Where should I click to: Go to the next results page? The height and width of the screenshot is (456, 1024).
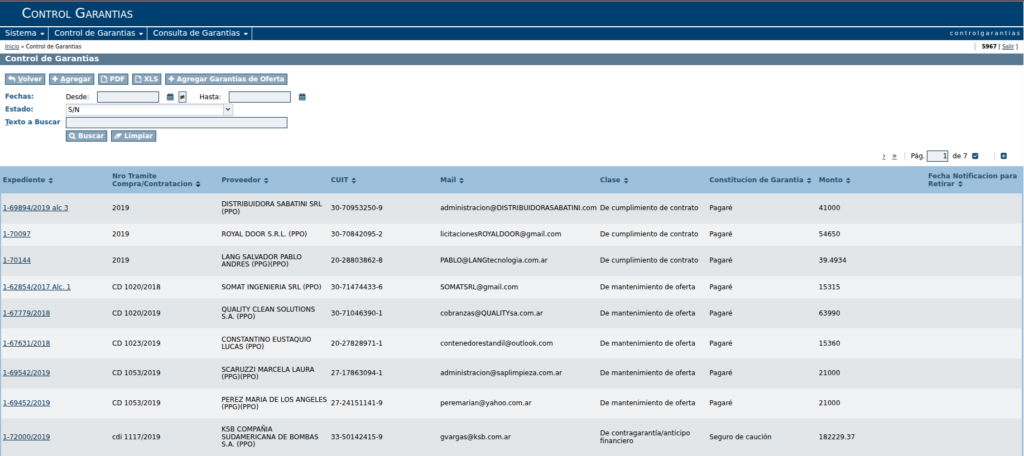tap(884, 156)
